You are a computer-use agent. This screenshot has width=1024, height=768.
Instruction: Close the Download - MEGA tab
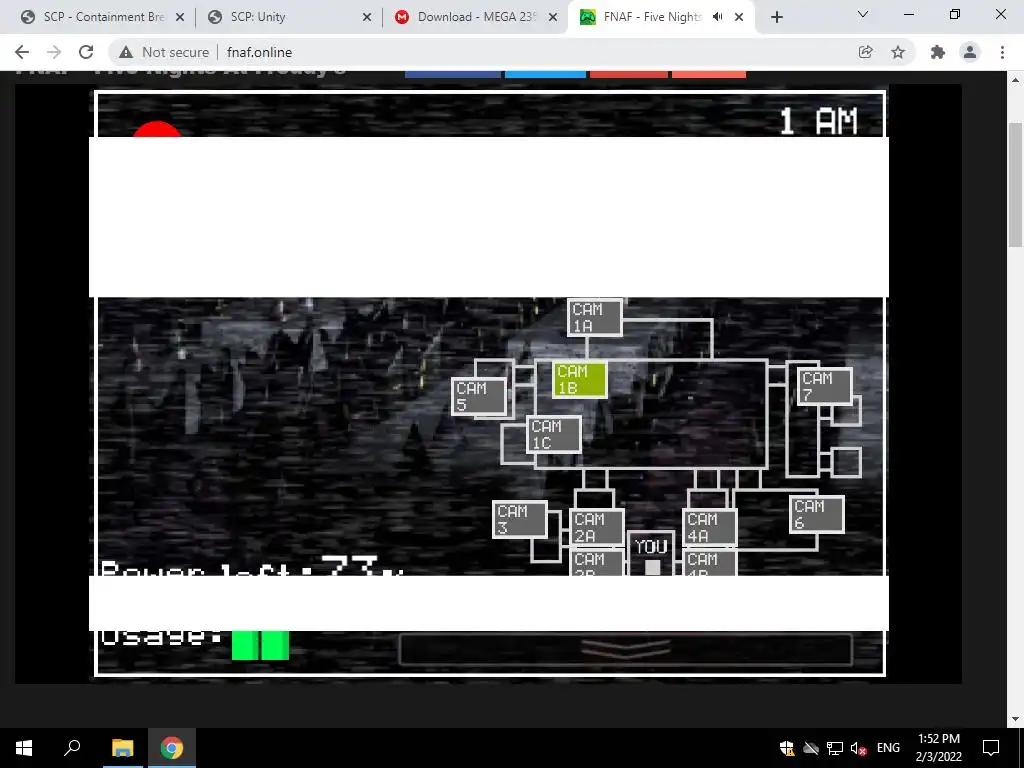point(553,17)
